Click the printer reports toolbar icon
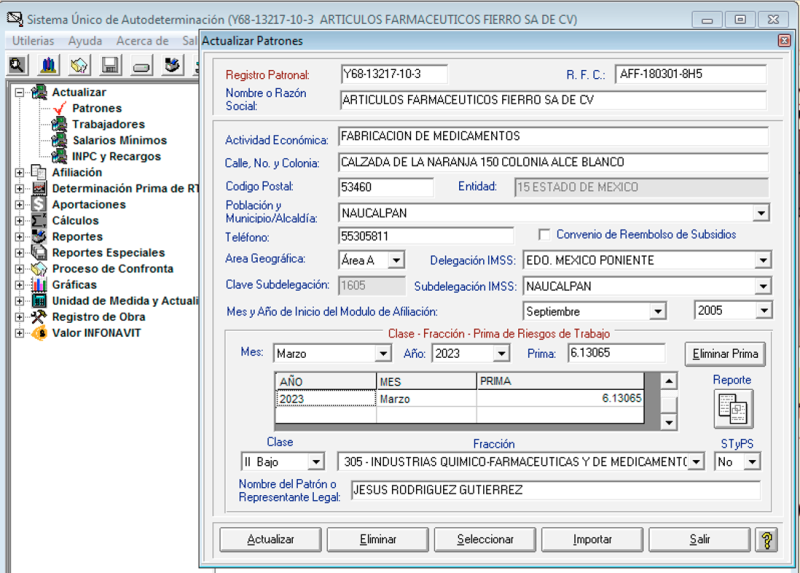 coord(172,65)
